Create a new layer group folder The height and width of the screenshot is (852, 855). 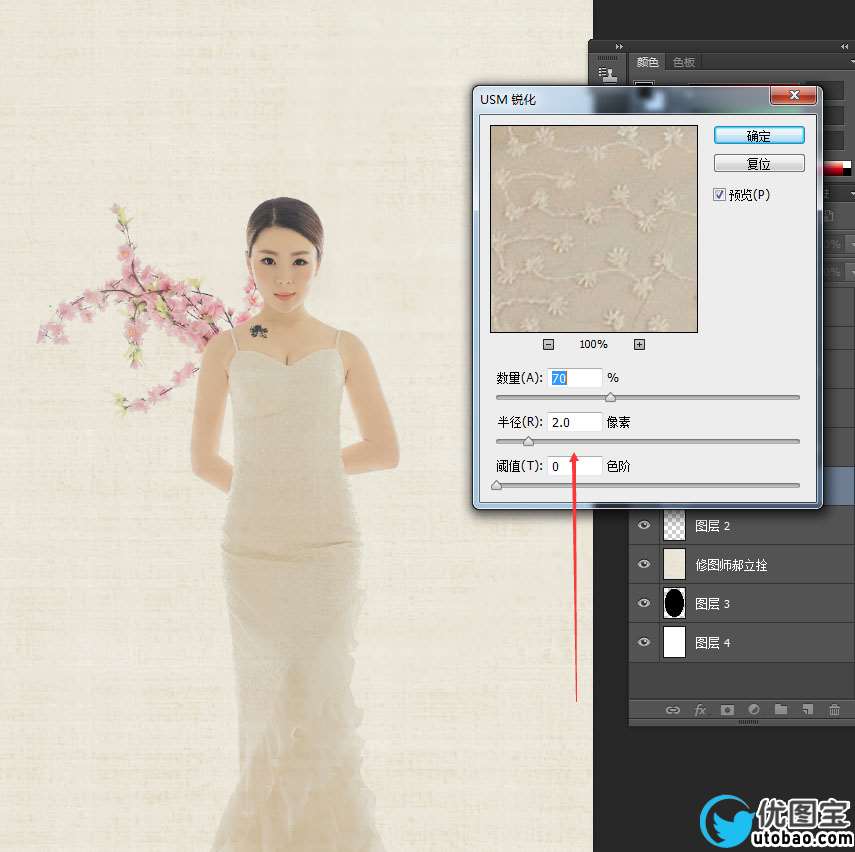click(781, 710)
